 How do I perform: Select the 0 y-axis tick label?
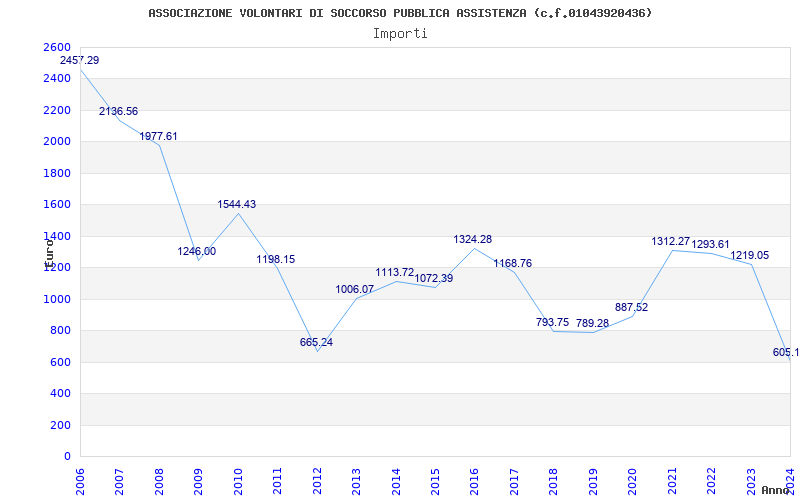pyautogui.click(x=67, y=457)
